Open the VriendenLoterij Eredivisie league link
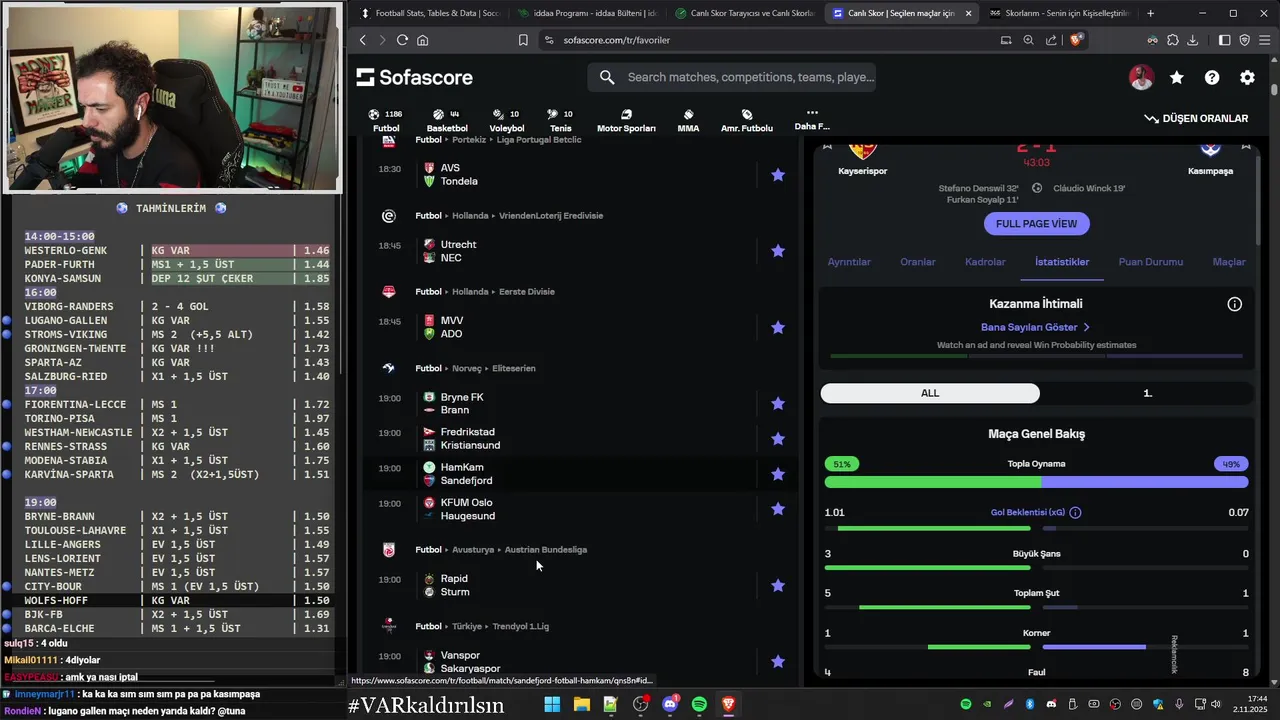 (x=551, y=216)
